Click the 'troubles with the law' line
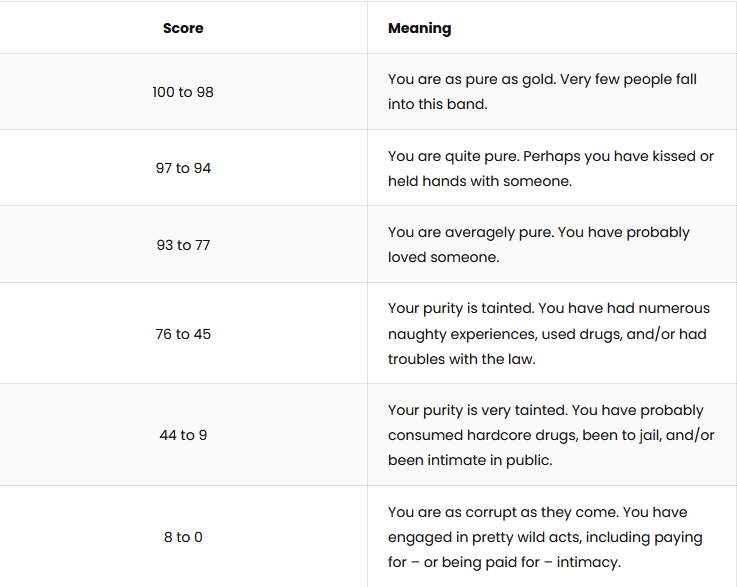 462,360
